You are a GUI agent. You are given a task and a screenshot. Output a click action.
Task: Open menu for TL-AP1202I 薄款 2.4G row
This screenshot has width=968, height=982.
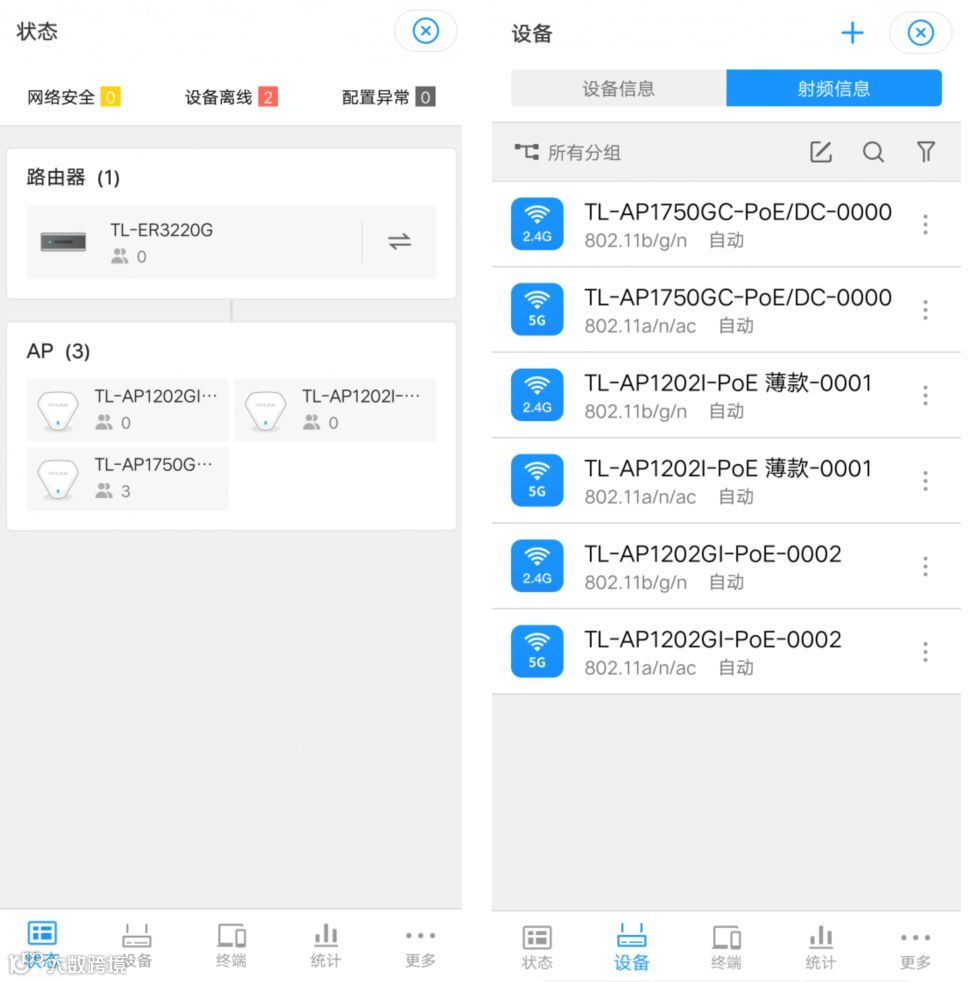pyautogui.click(x=925, y=395)
